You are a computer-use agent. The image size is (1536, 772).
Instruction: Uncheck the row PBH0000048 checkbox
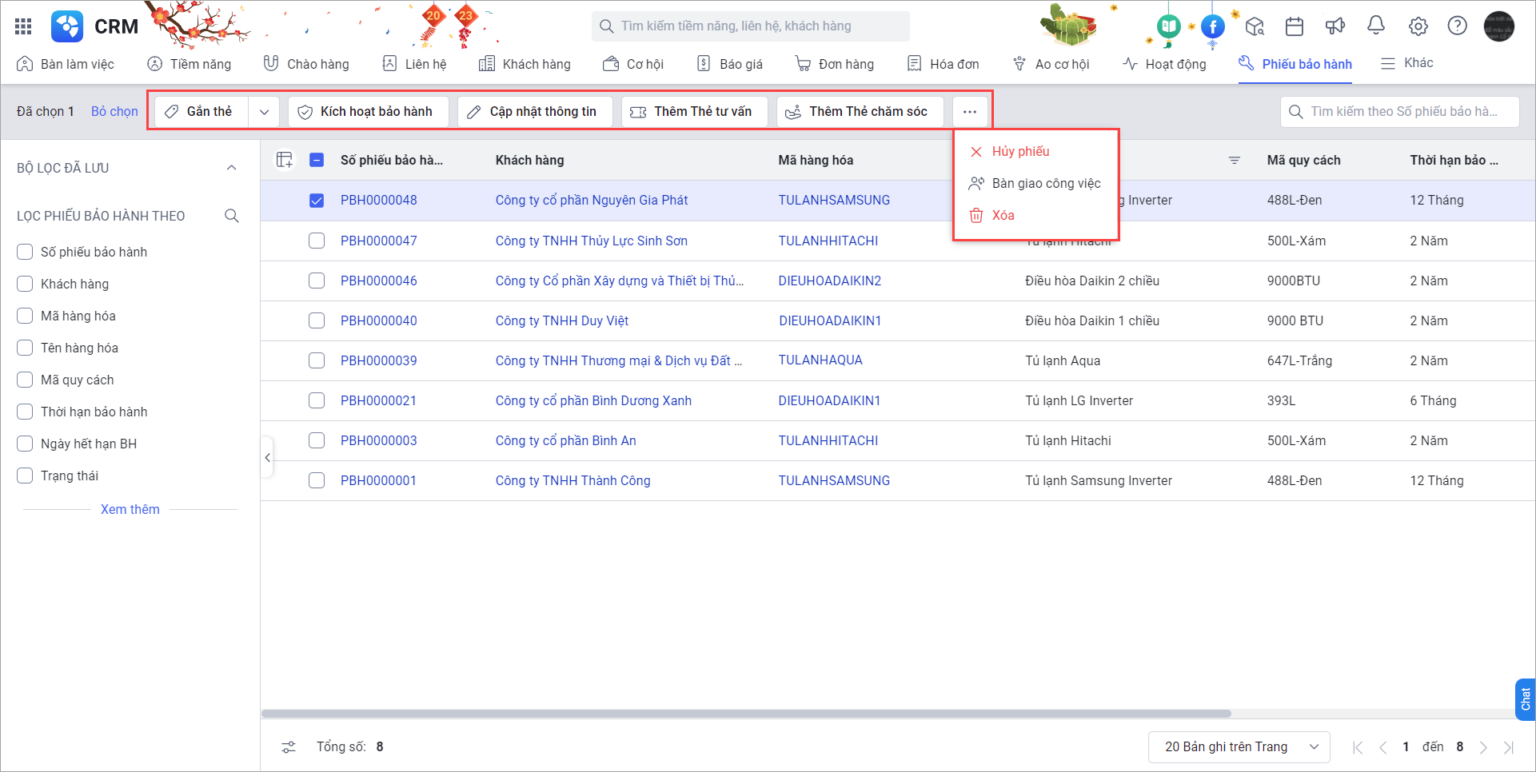pos(317,200)
